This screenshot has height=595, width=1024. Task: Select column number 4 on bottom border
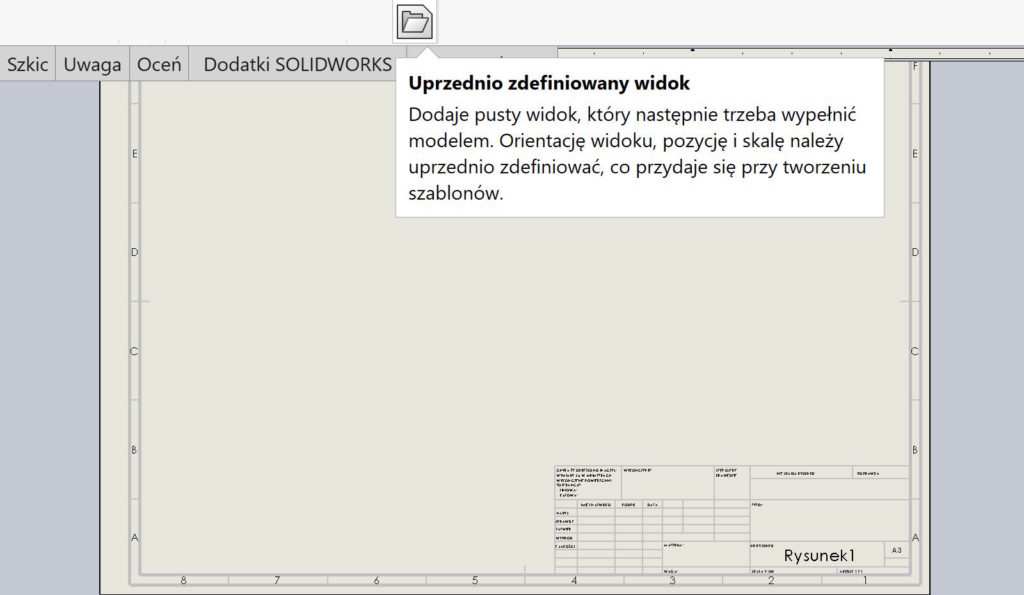click(573, 578)
